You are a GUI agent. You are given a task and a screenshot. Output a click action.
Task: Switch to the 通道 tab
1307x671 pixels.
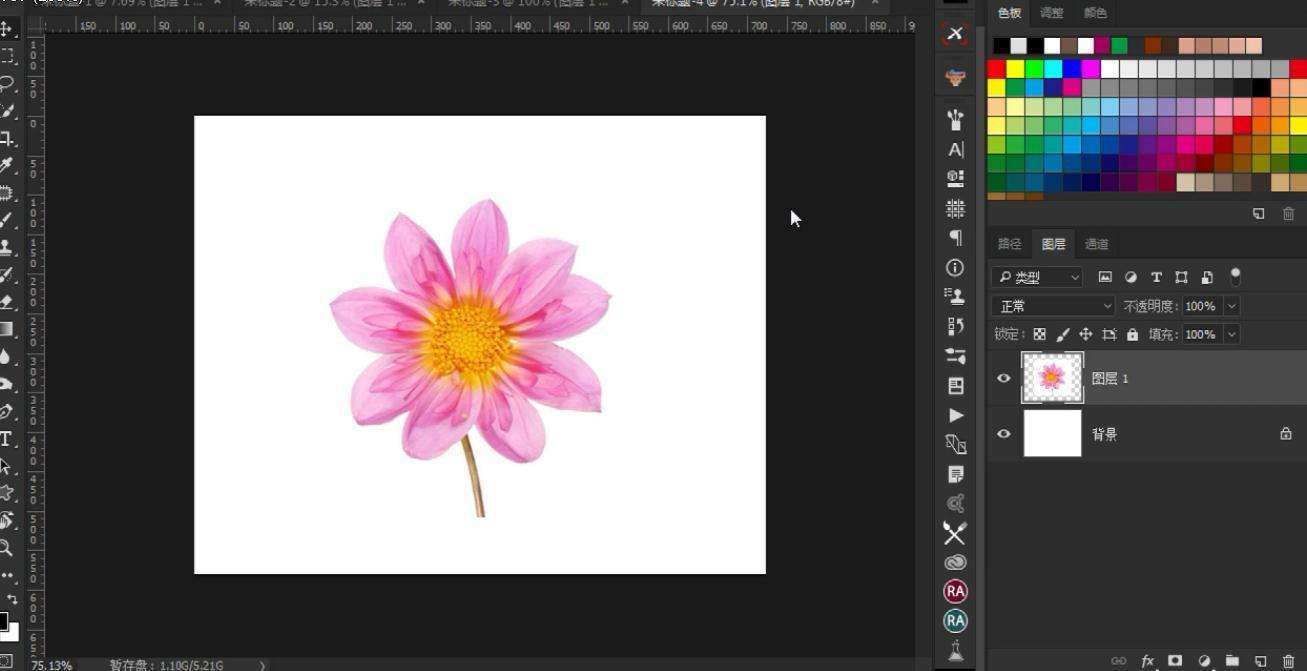pyautogui.click(x=1096, y=244)
